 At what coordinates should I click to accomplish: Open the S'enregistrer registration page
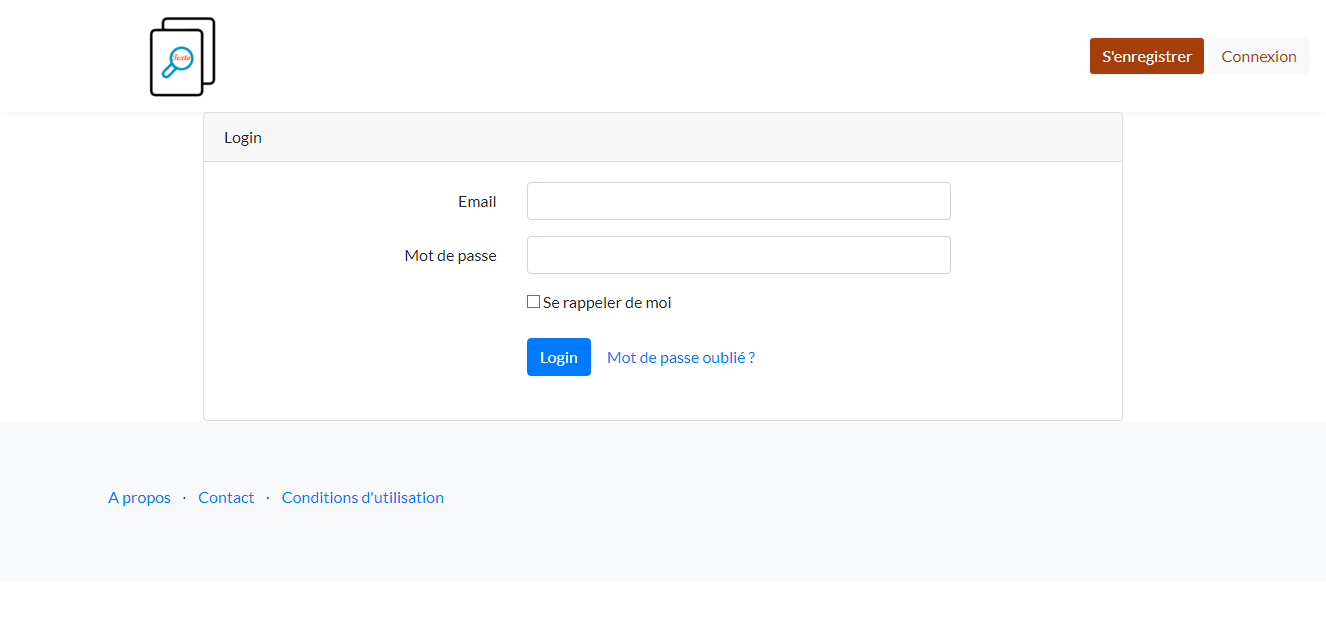[1147, 56]
